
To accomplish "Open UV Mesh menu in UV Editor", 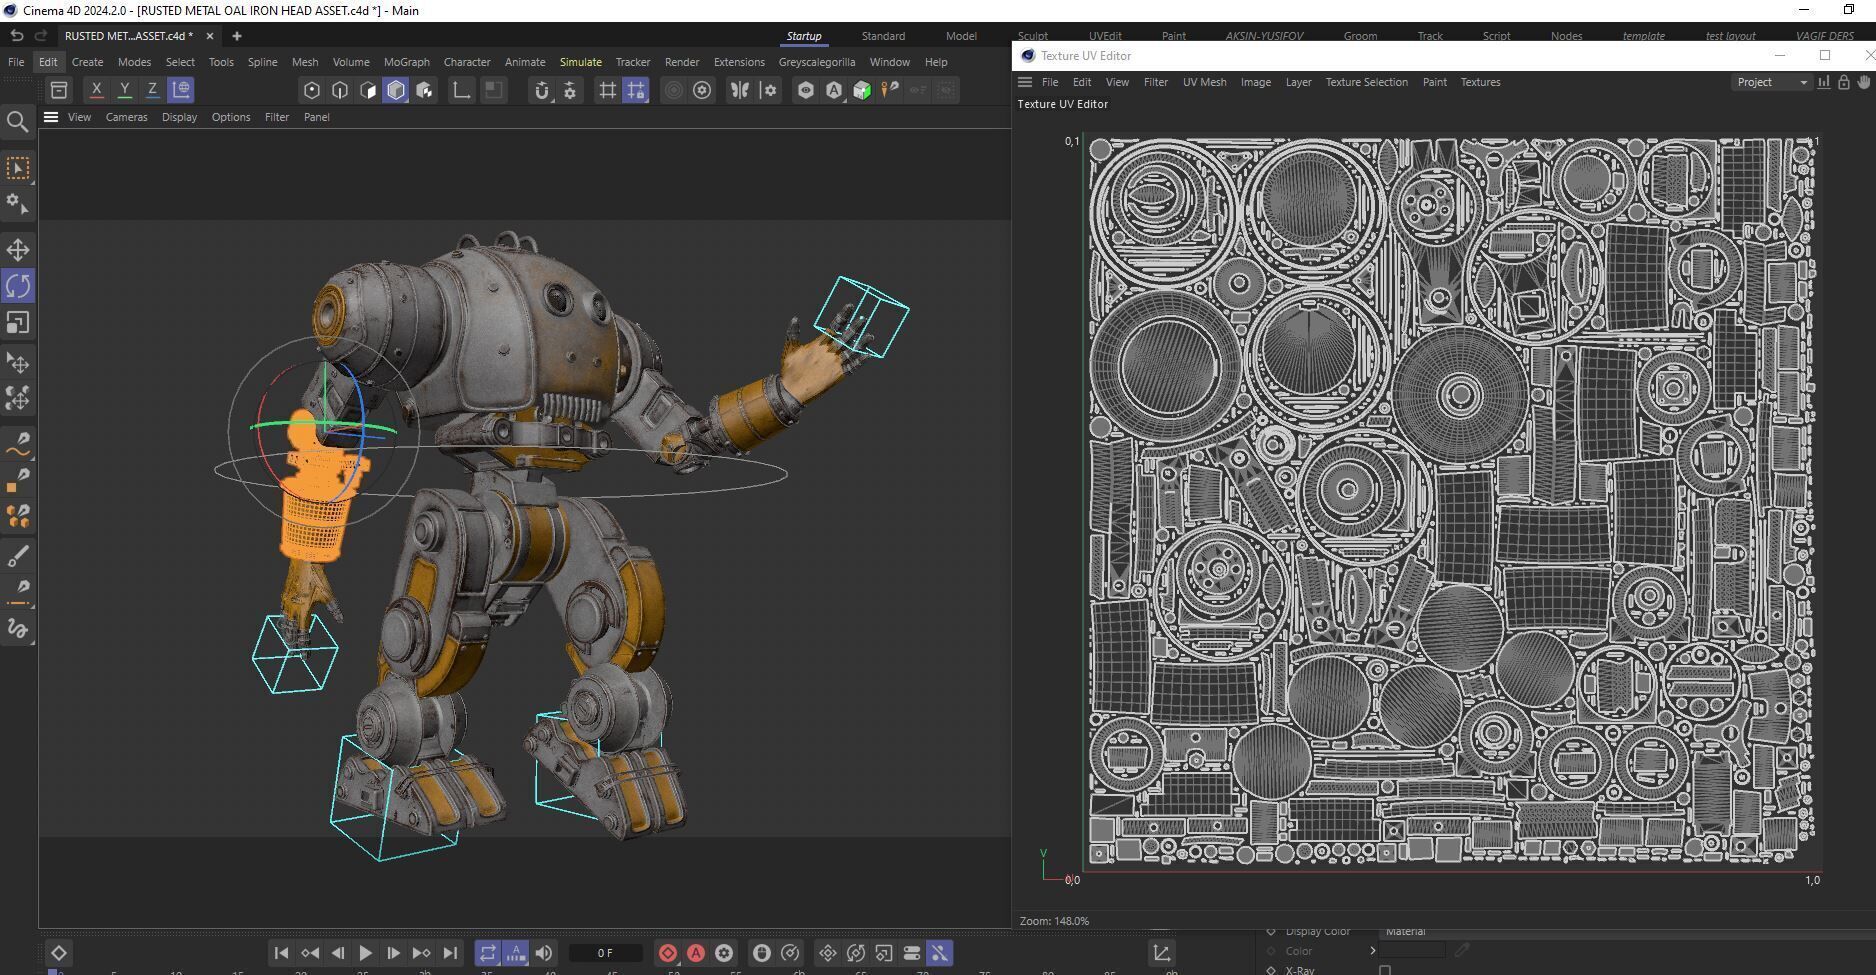I will pyautogui.click(x=1204, y=82).
